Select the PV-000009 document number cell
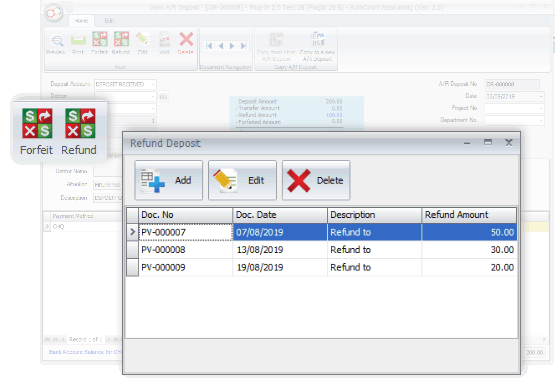 point(185,267)
